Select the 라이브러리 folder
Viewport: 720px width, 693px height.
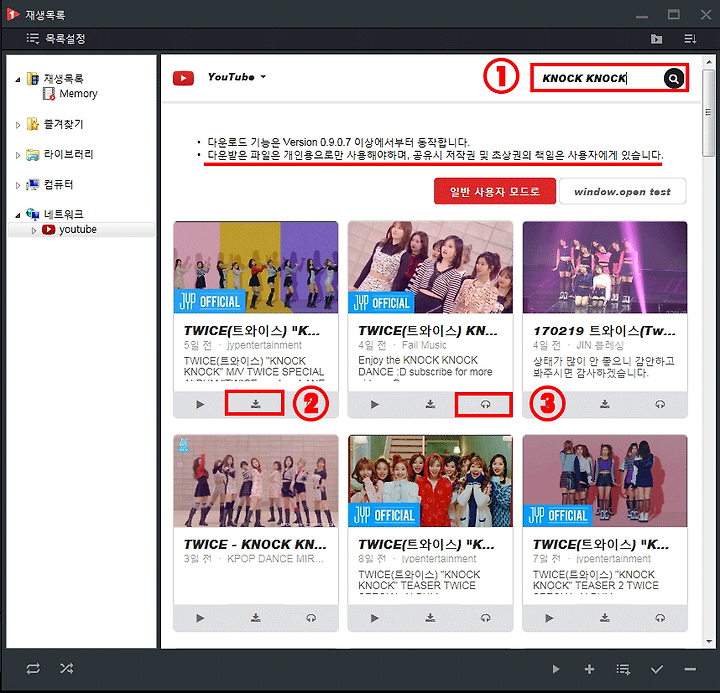[68, 154]
